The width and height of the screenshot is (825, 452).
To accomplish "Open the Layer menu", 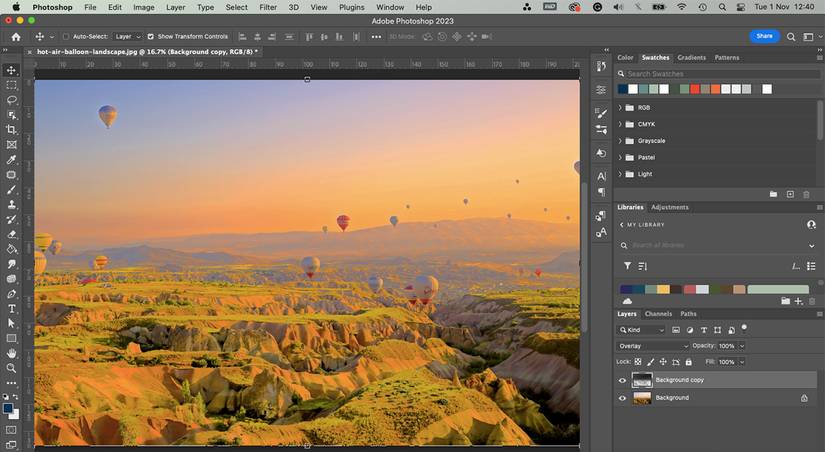I will click(175, 7).
